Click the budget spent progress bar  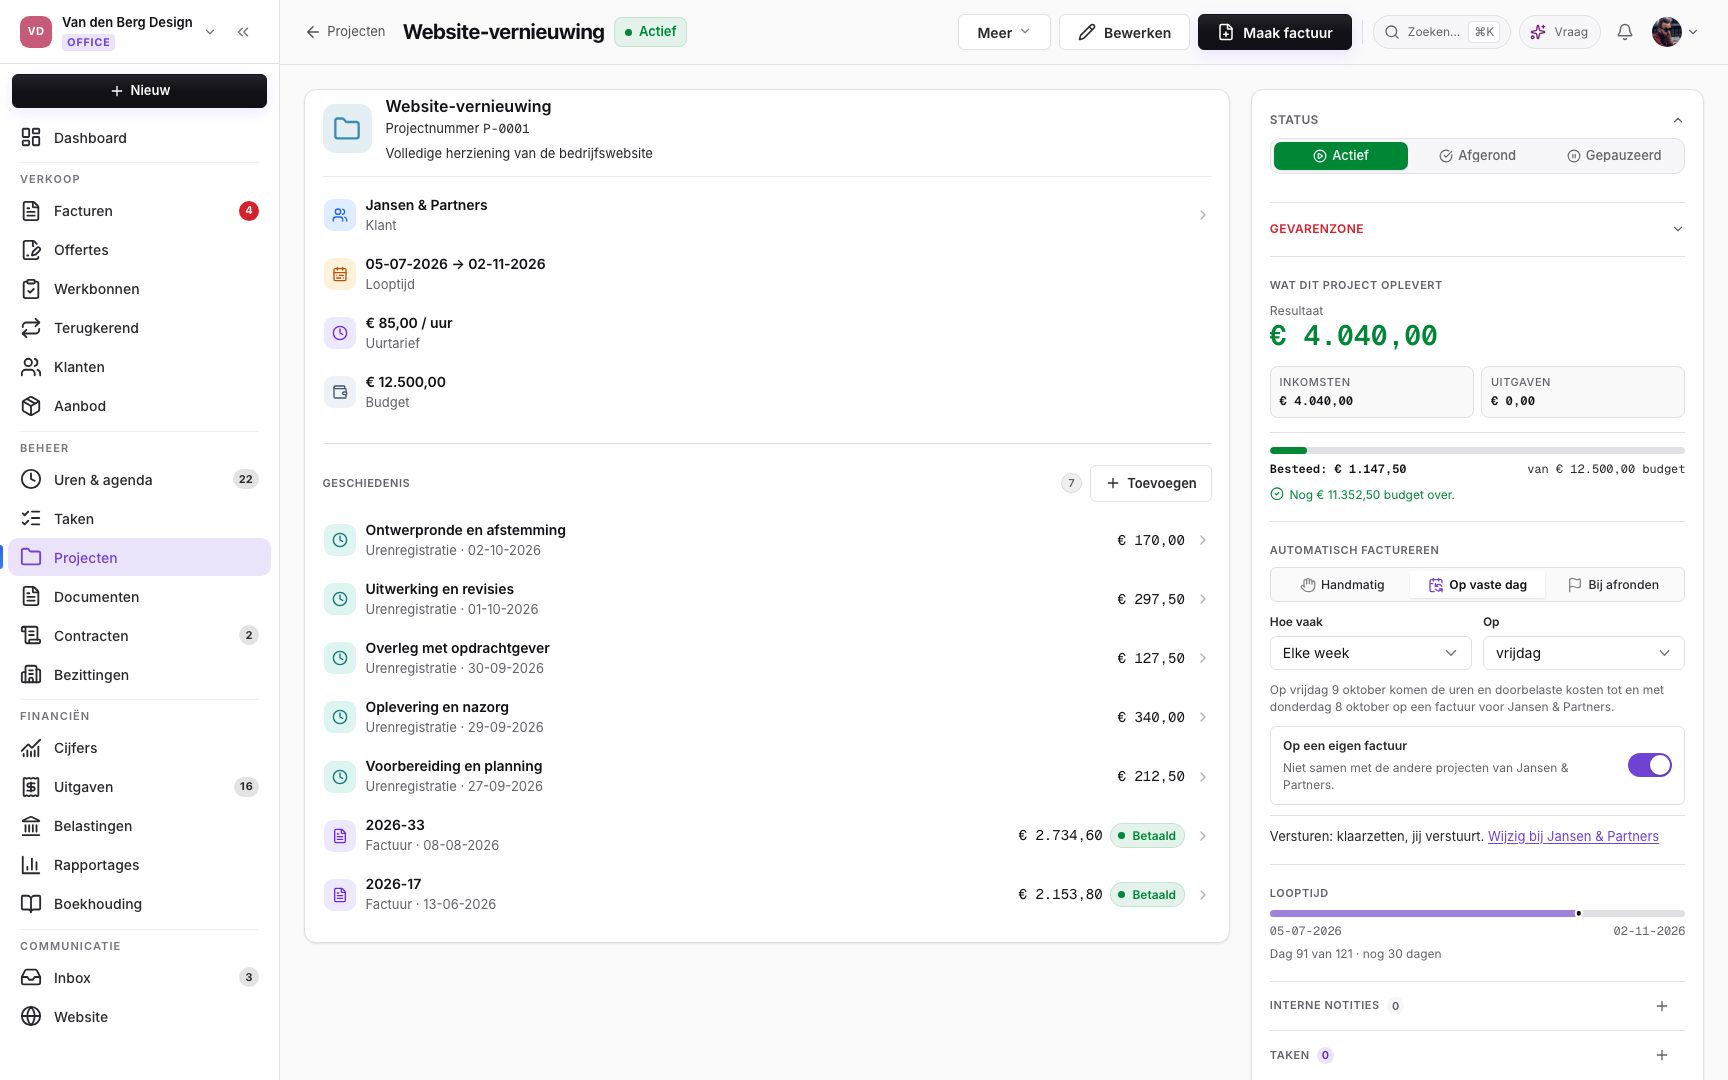[x=1477, y=450]
